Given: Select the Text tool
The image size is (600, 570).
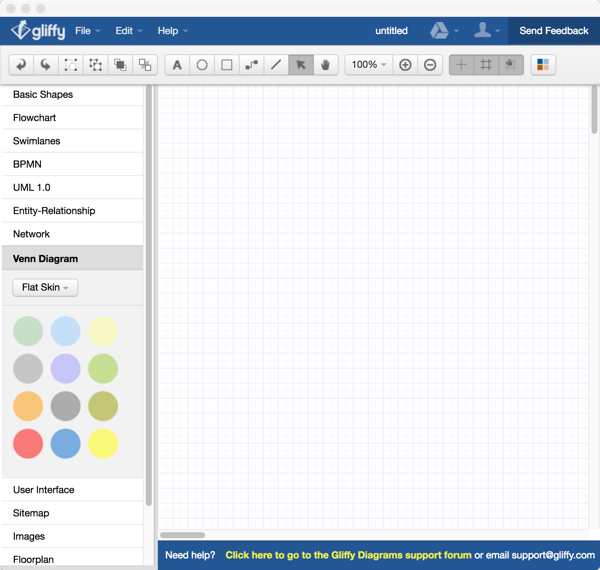Looking at the screenshot, I should (177, 65).
